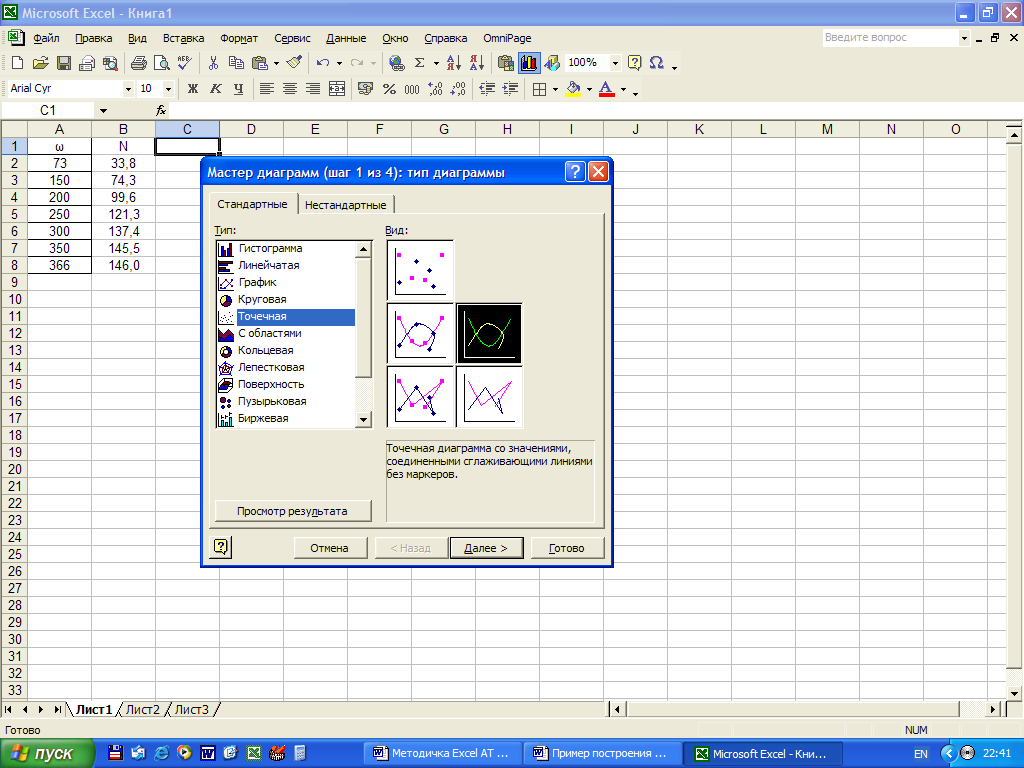1024x768 pixels.
Task: Toggle italic formatting (К)
Action: (216, 89)
